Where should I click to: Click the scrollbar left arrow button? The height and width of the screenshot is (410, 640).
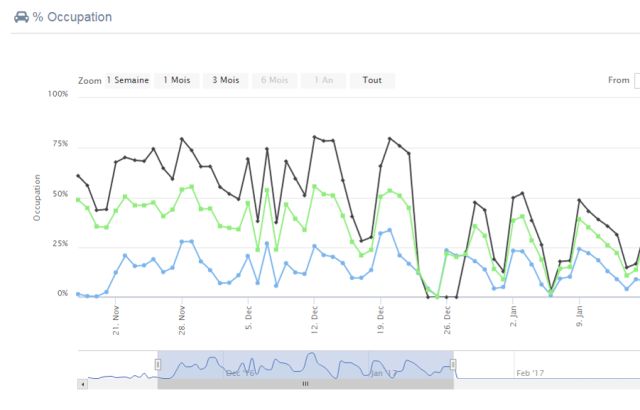[83, 383]
